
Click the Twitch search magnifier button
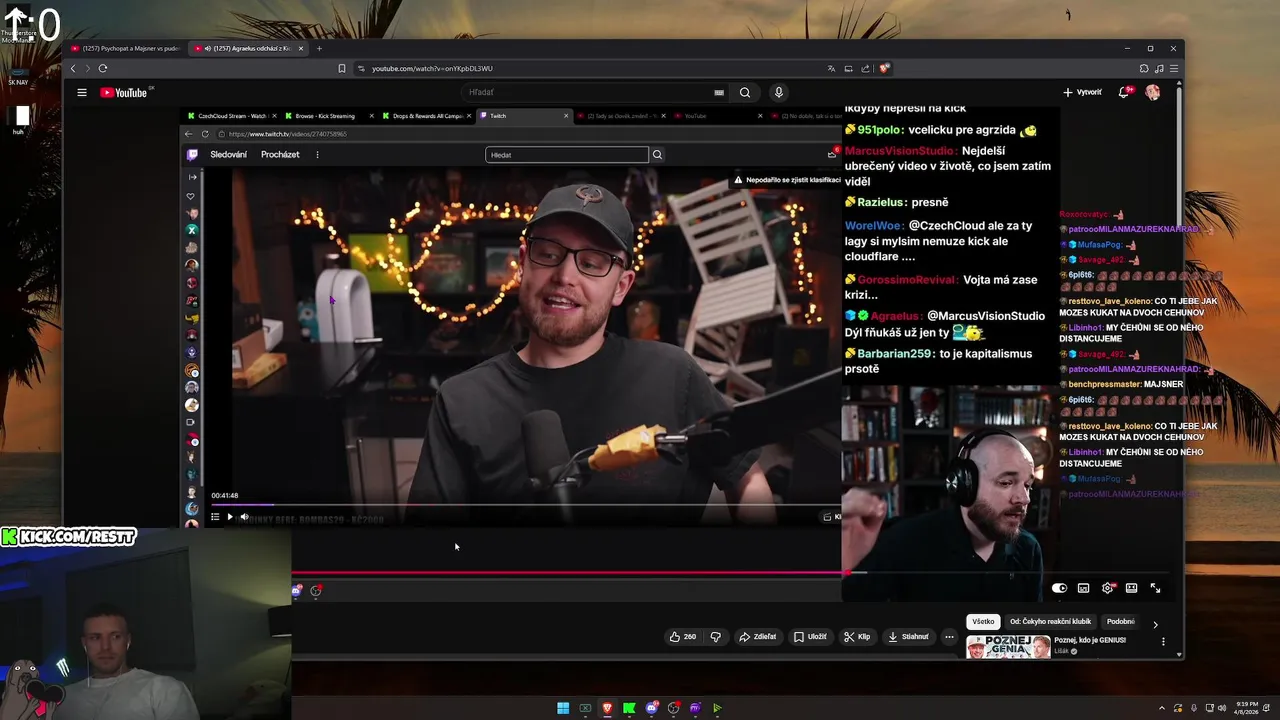657,155
